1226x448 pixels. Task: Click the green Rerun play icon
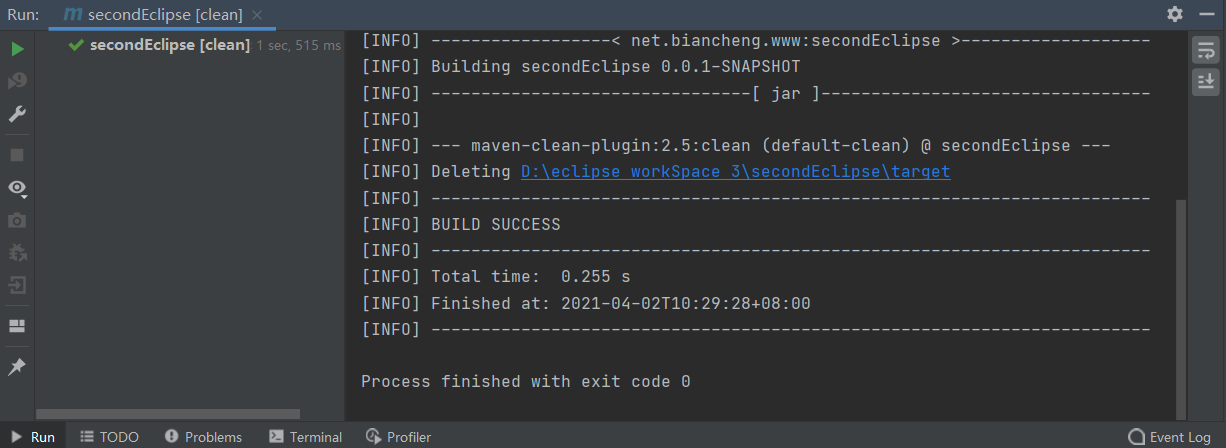[17, 49]
